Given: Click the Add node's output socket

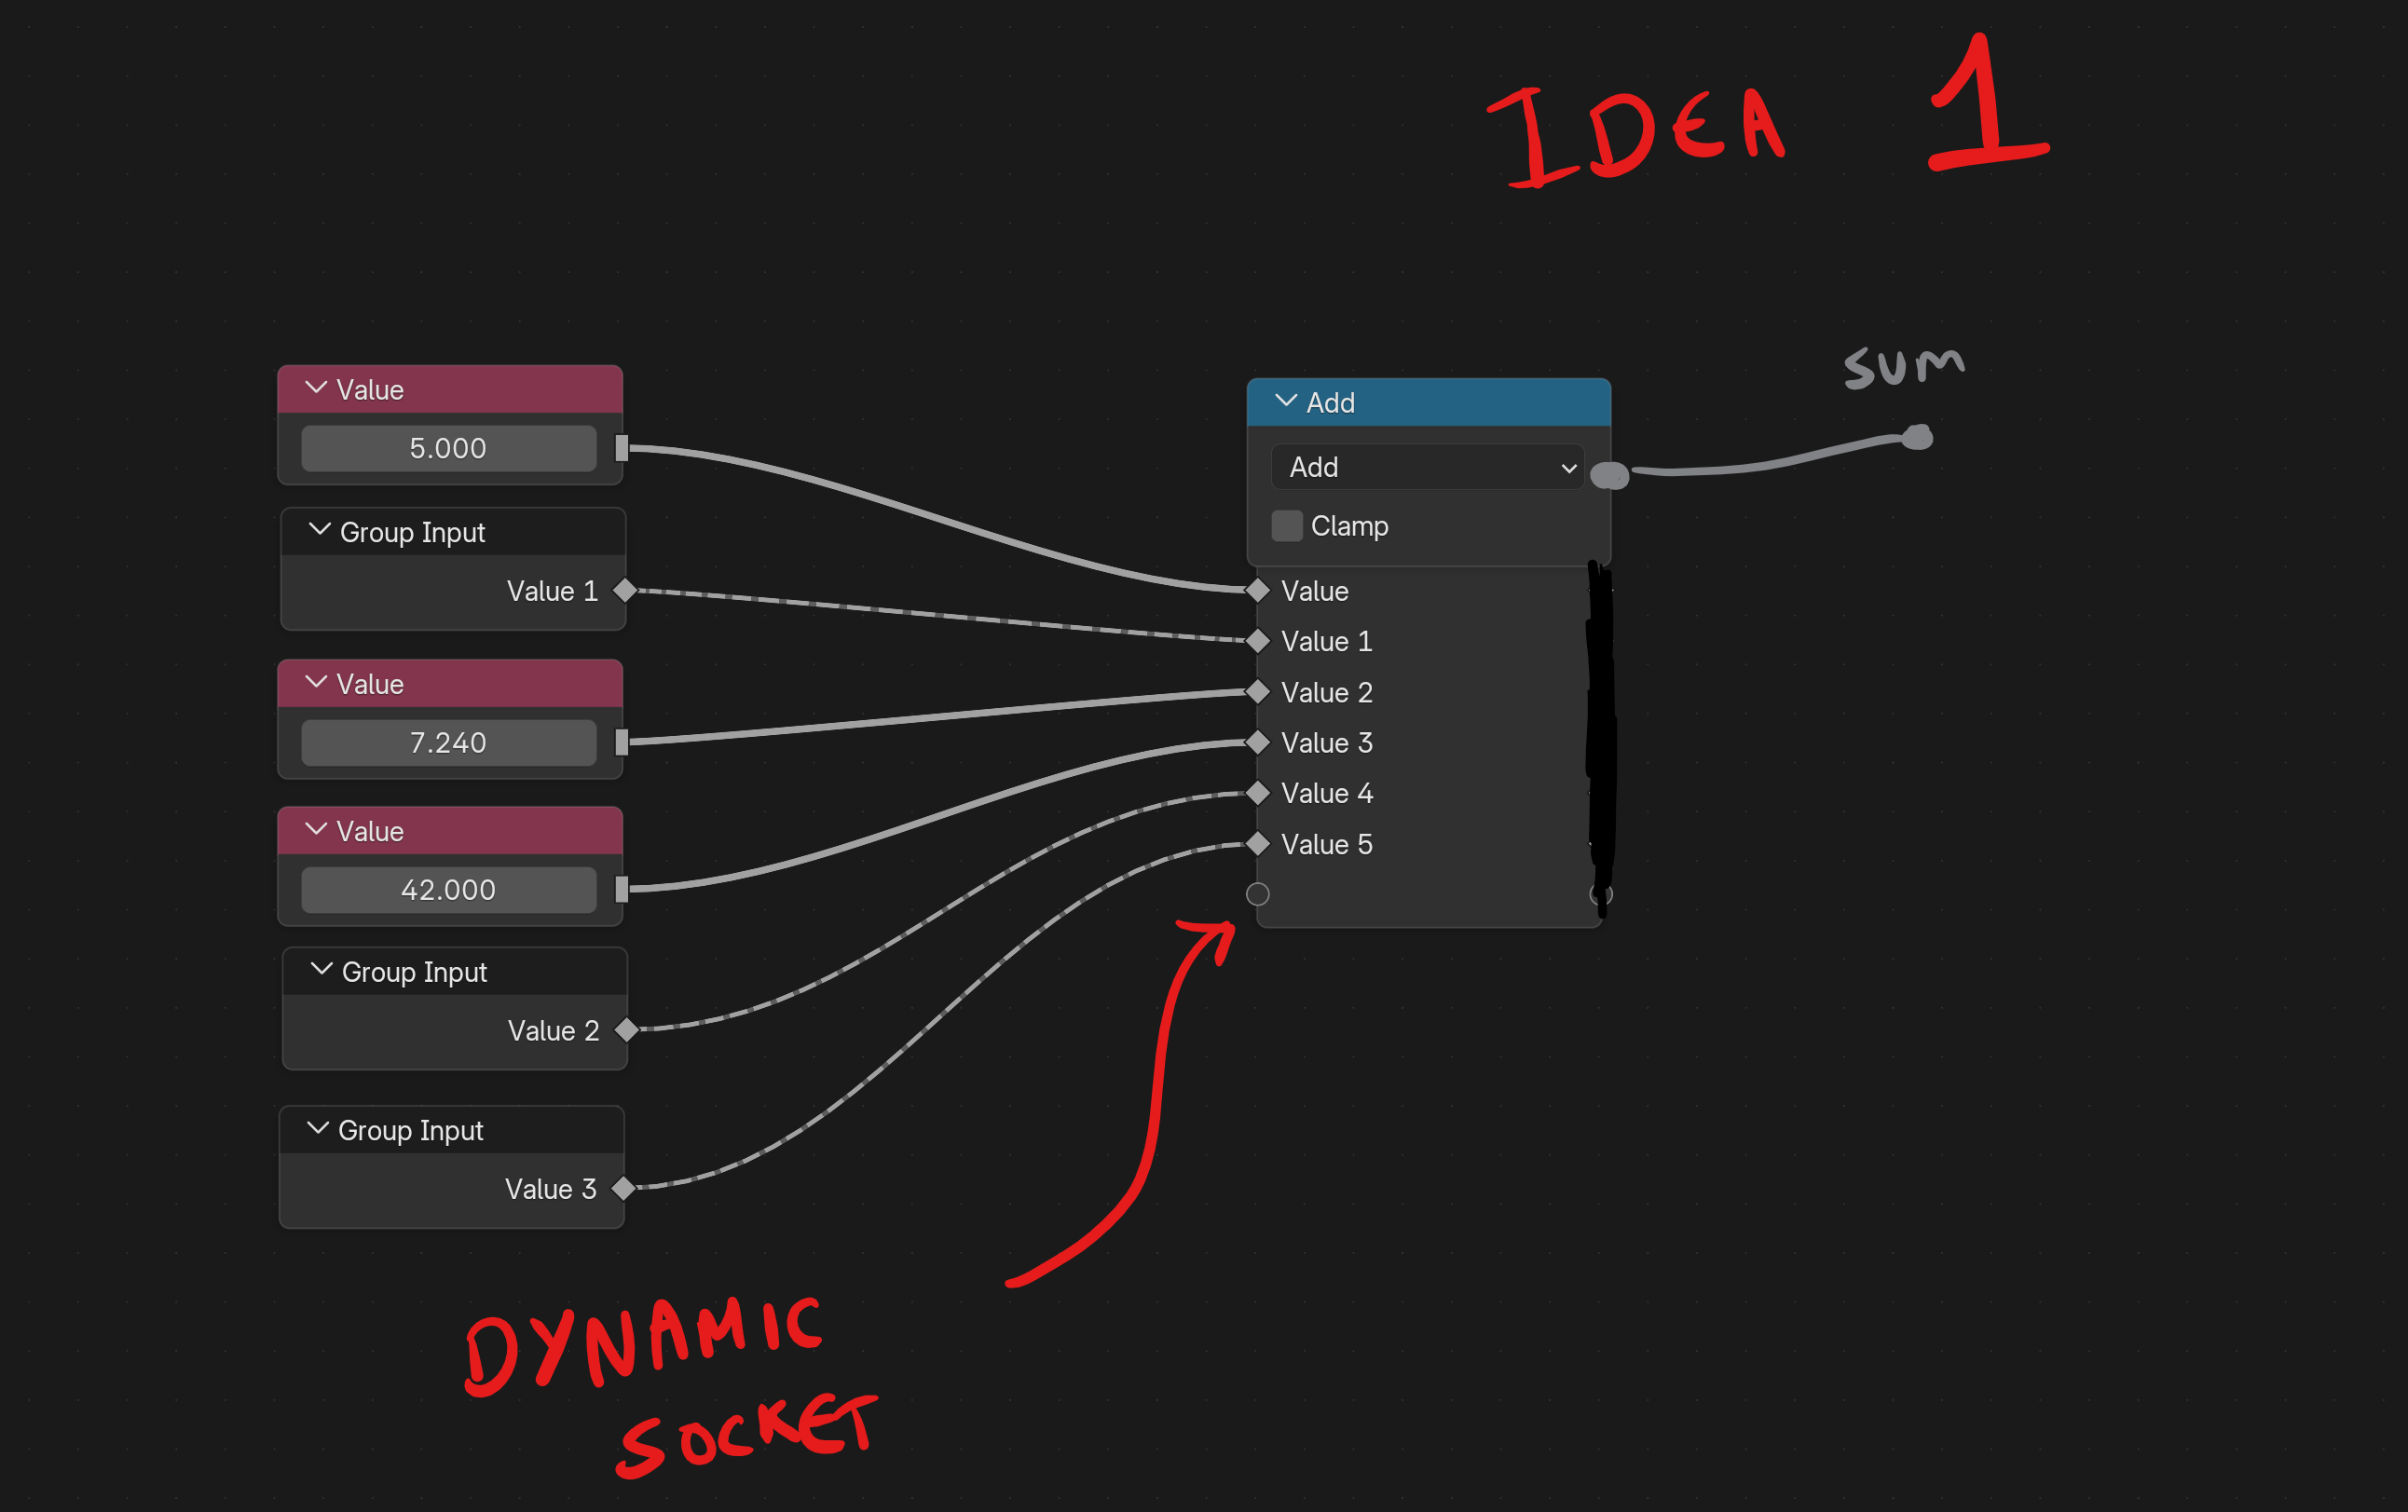Looking at the screenshot, I should [x=1610, y=476].
